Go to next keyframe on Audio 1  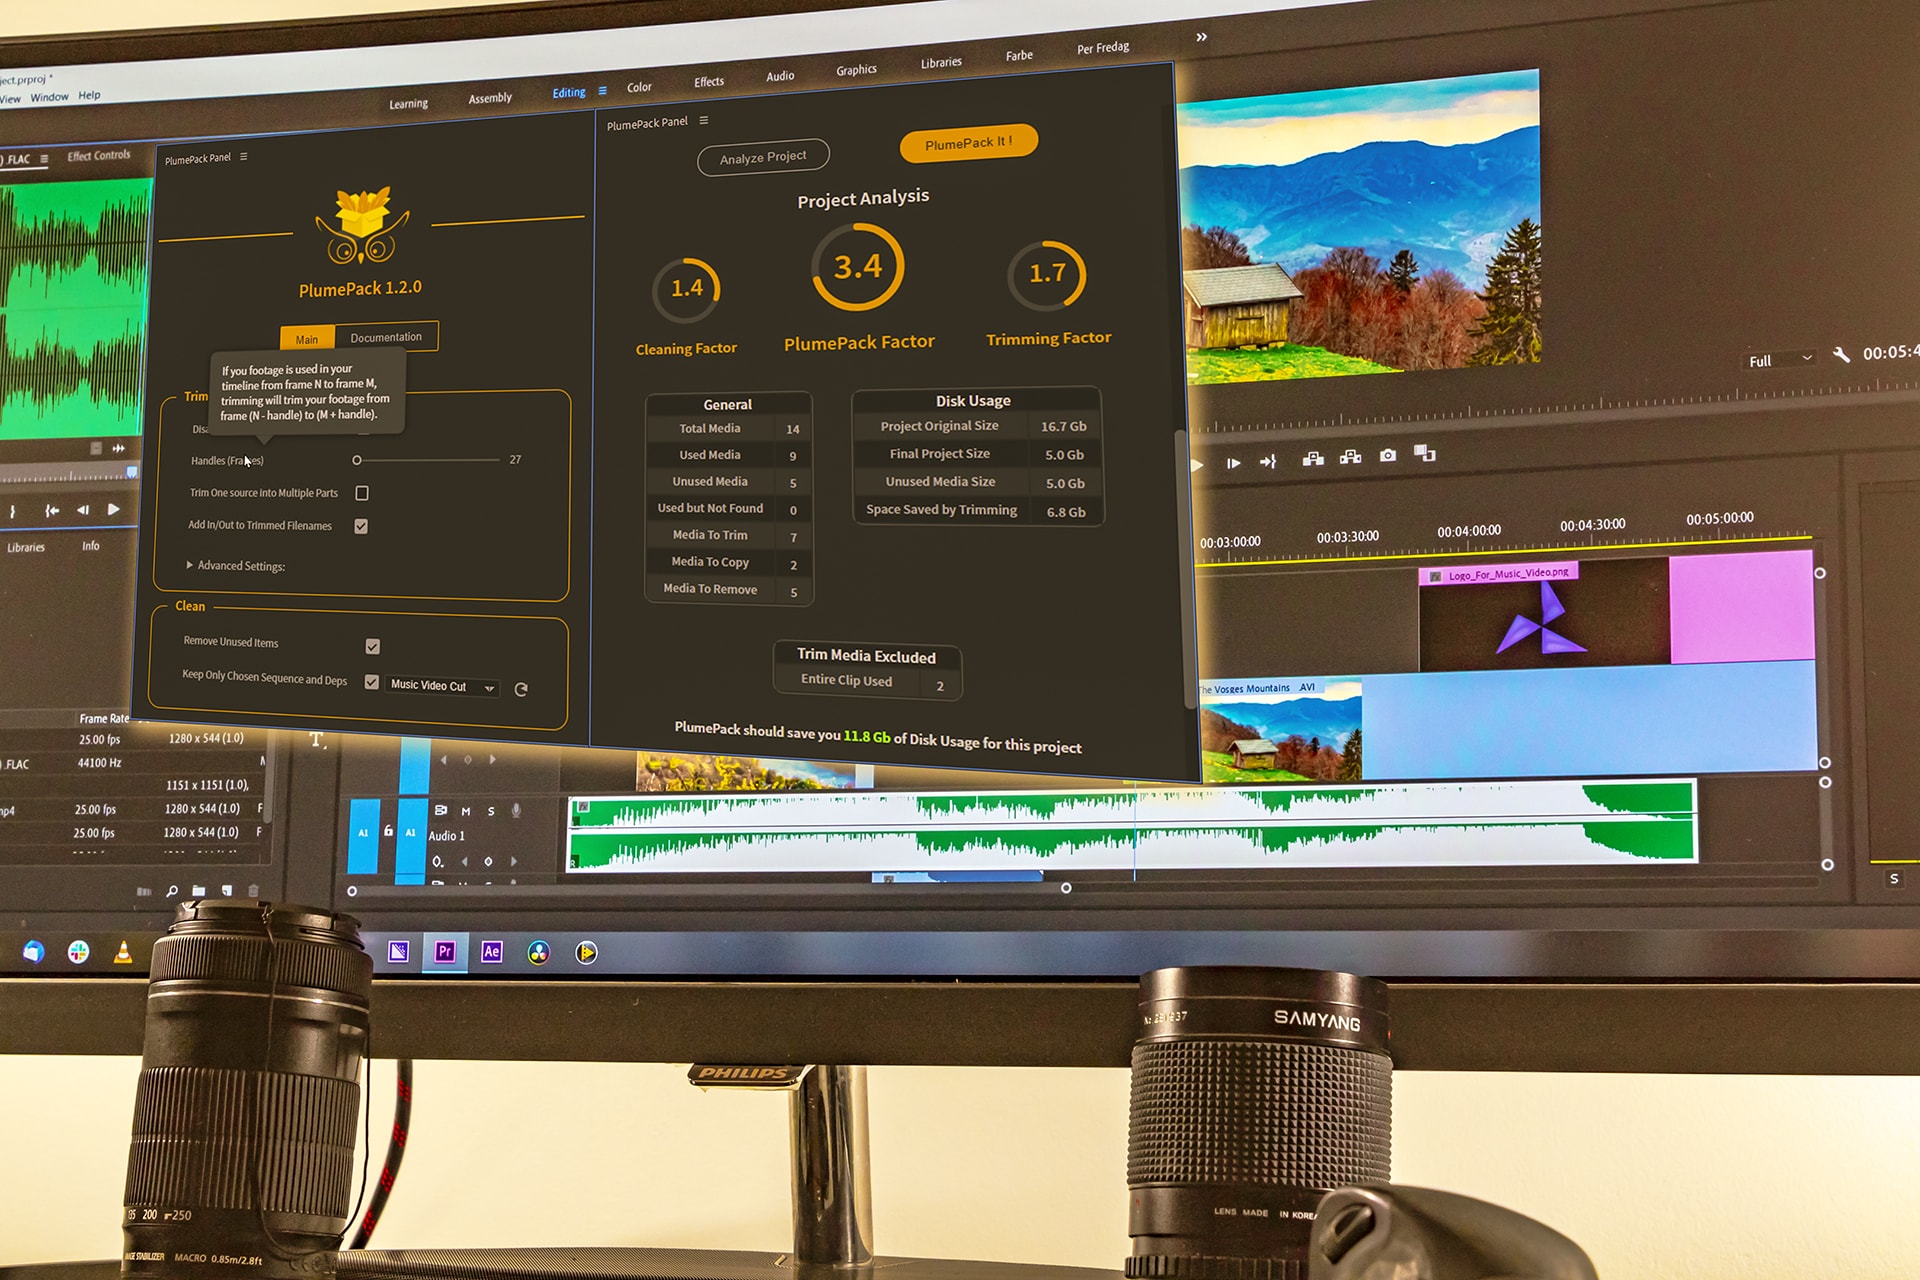pos(514,861)
